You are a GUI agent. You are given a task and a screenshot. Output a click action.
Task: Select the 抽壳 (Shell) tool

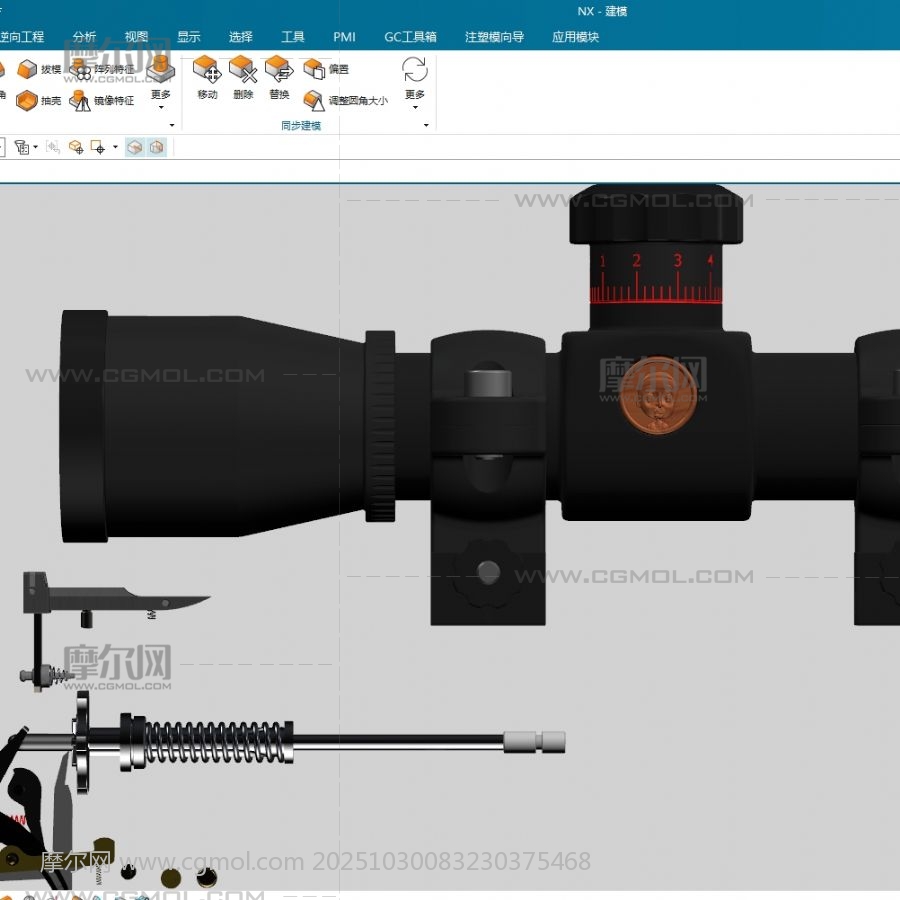(27, 101)
